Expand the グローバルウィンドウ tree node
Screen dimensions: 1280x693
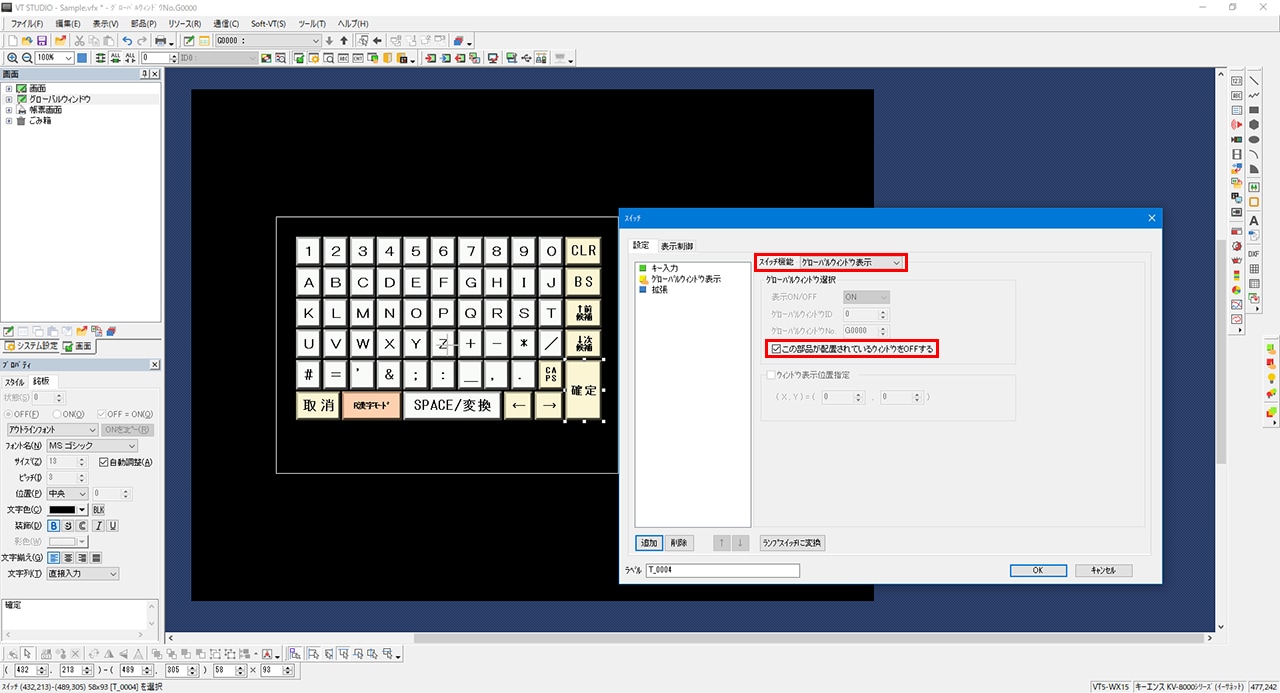click(8, 100)
